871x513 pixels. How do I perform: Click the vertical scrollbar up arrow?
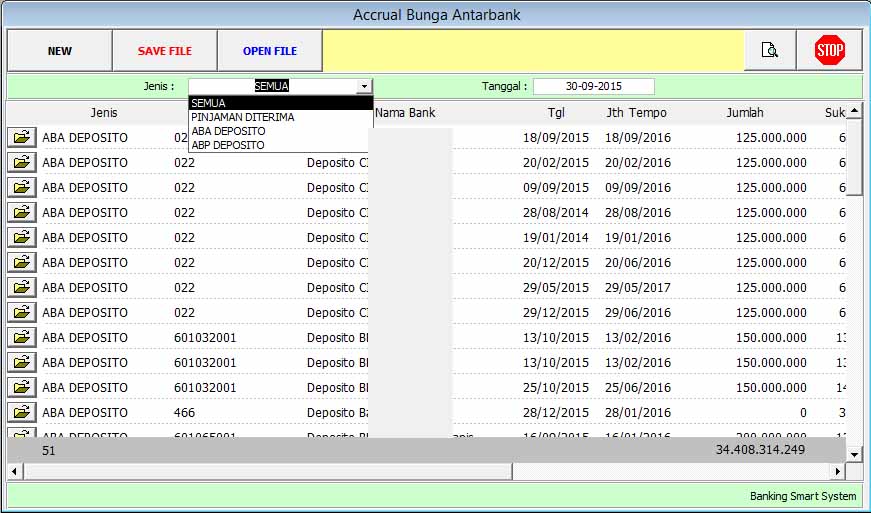click(854, 110)
